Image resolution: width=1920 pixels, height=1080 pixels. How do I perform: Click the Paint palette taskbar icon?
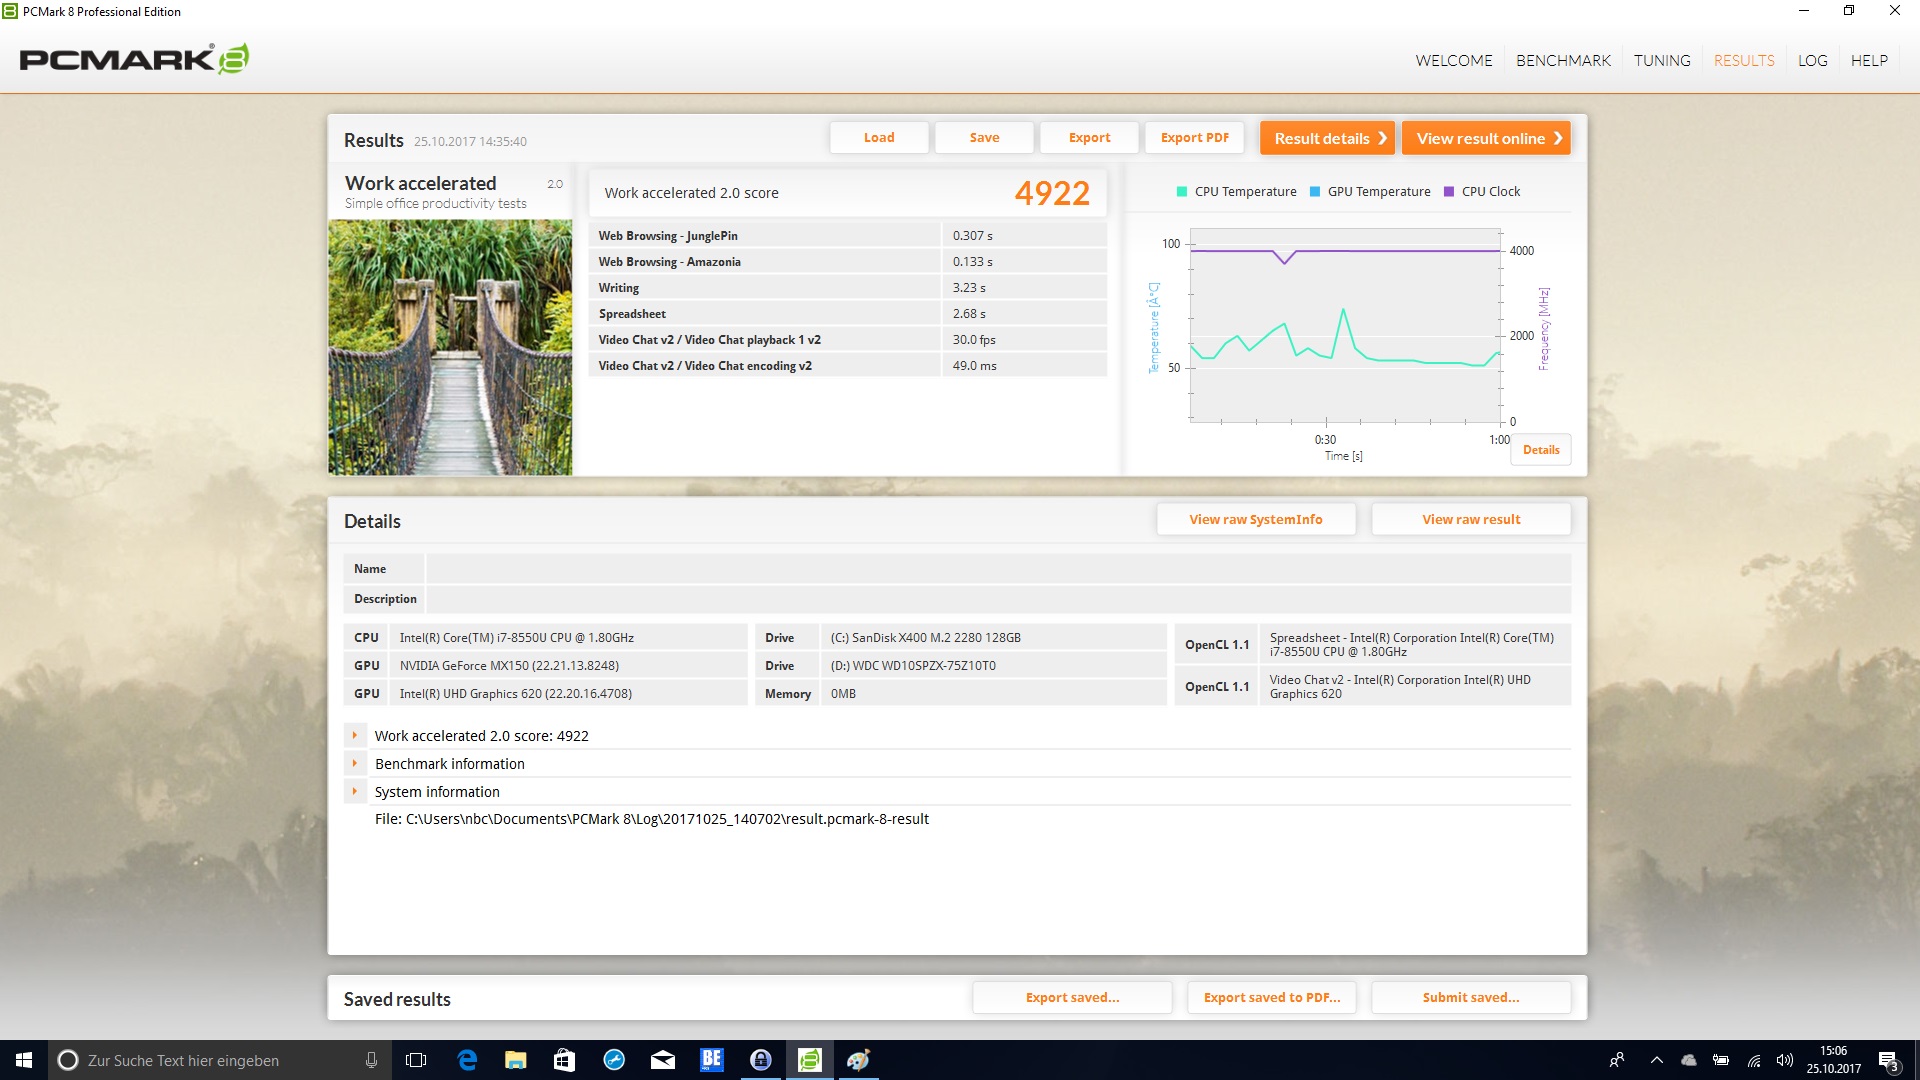coord(858,1060)
